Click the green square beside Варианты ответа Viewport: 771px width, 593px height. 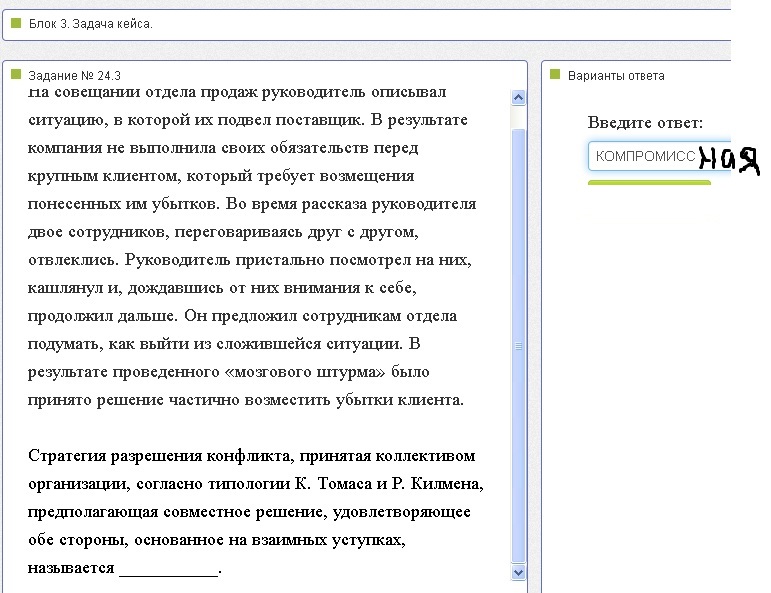click(x=555, y=74)
